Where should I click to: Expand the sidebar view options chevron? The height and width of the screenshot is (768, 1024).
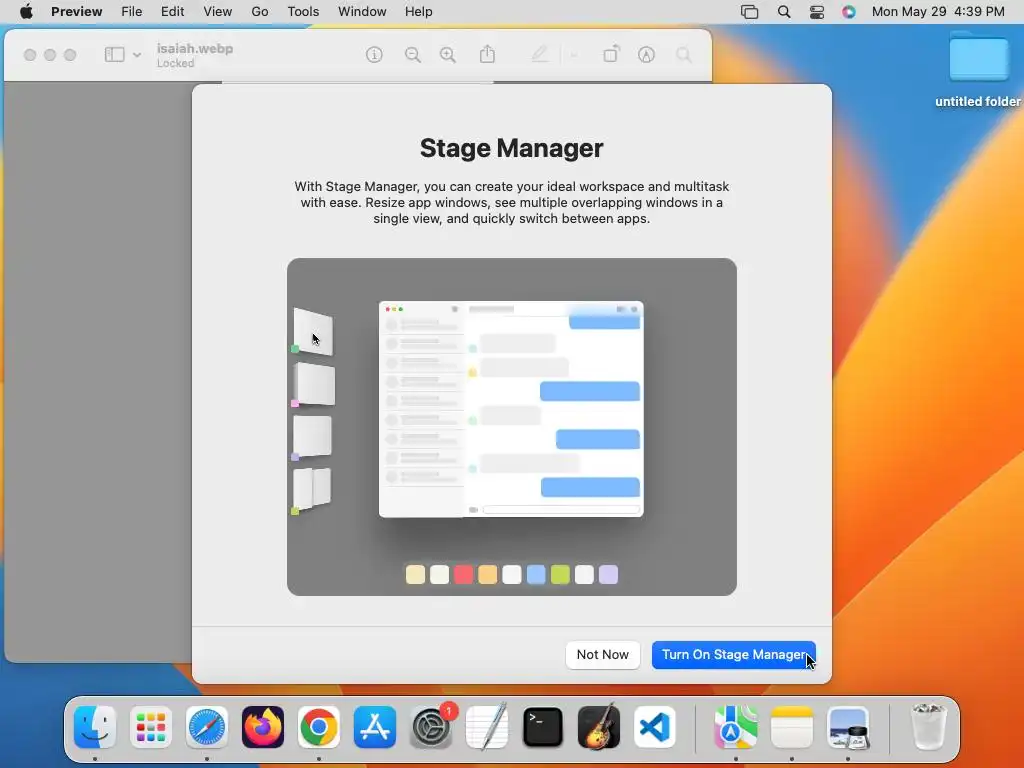[x=136, y=55]
